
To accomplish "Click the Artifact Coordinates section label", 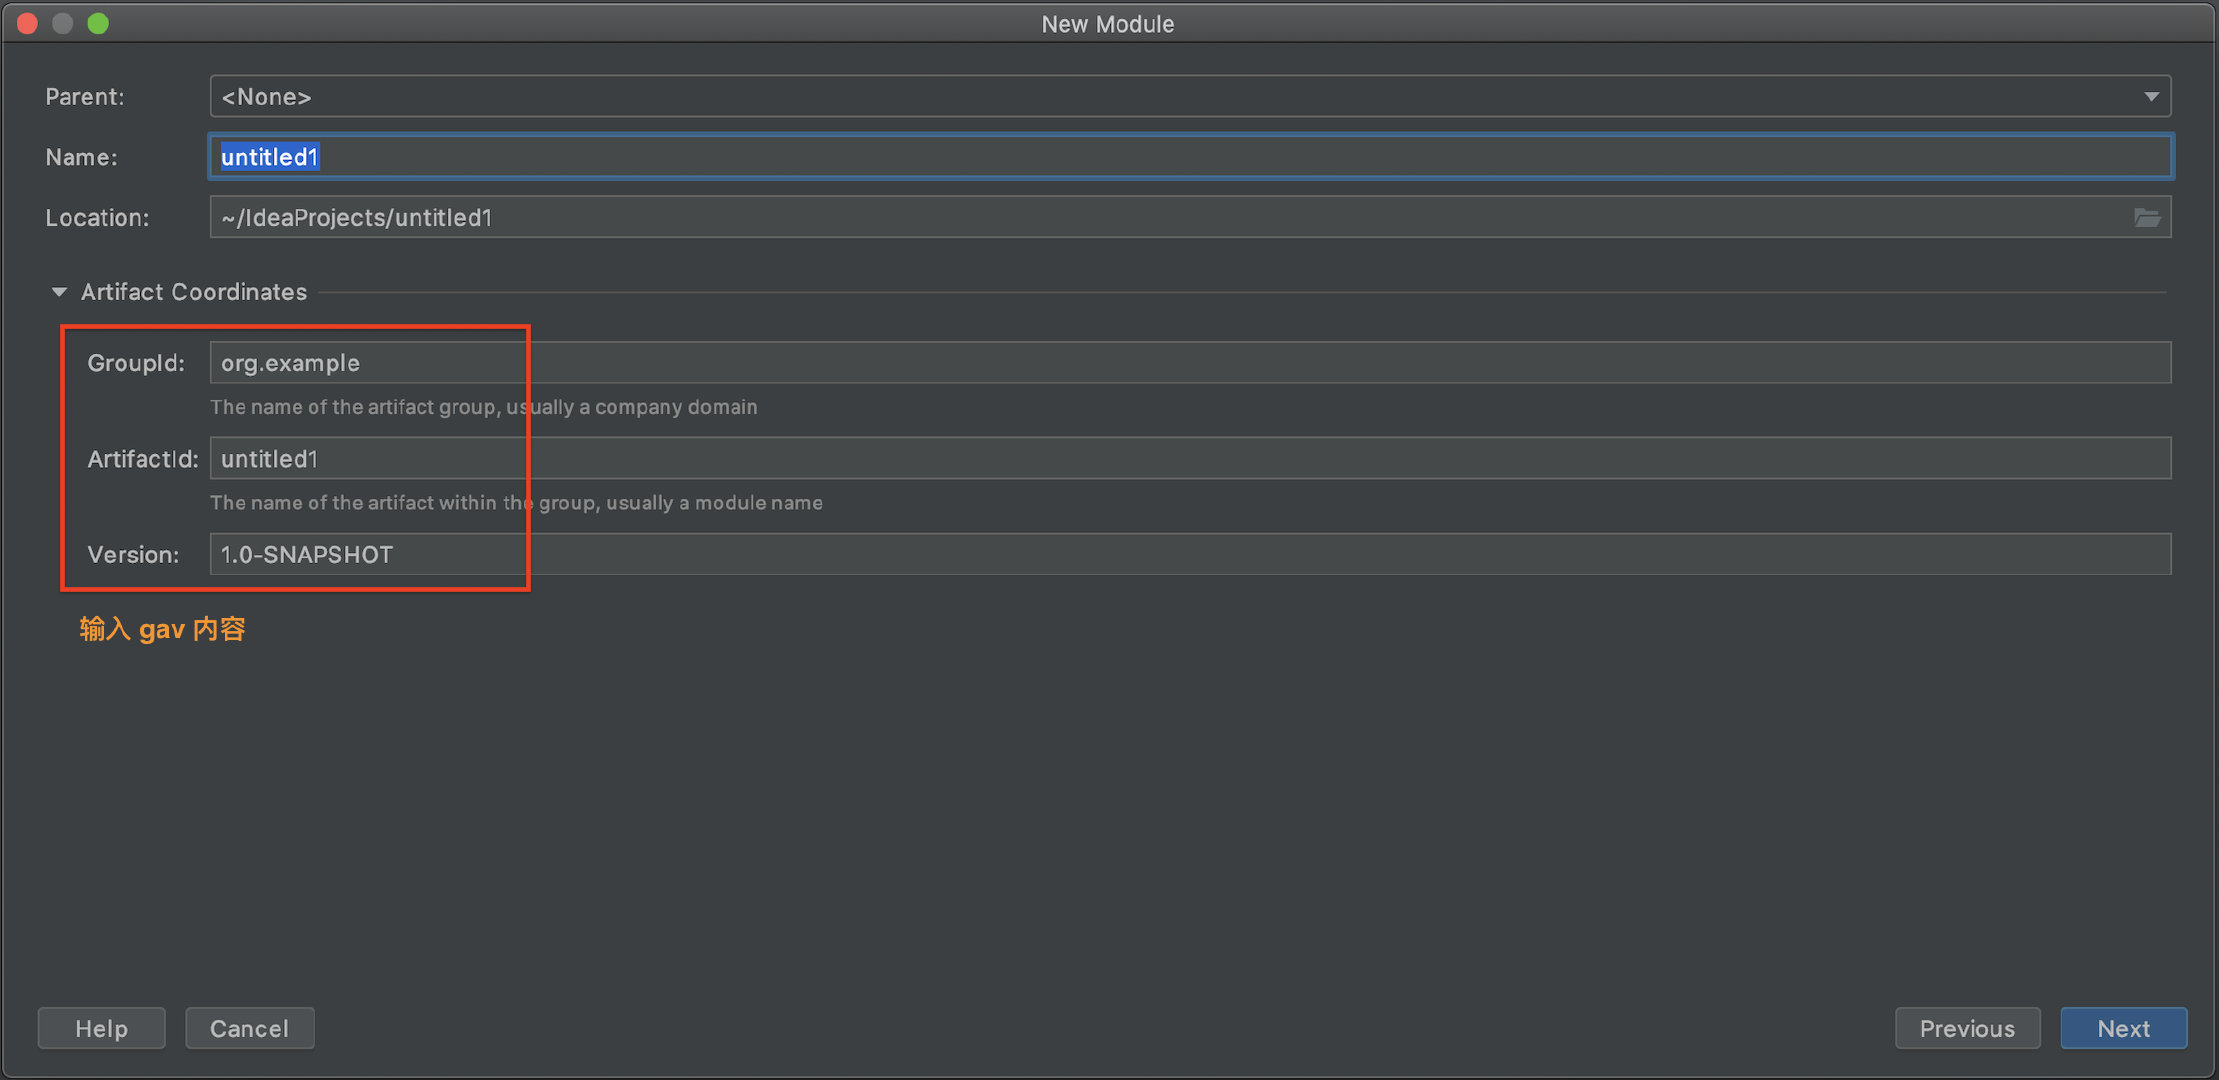I will pyautogui.click(x=194, y=292).
